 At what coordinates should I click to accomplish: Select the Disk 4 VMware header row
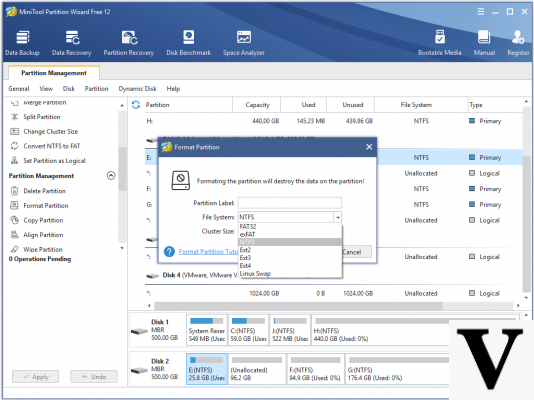pos(334,275)
